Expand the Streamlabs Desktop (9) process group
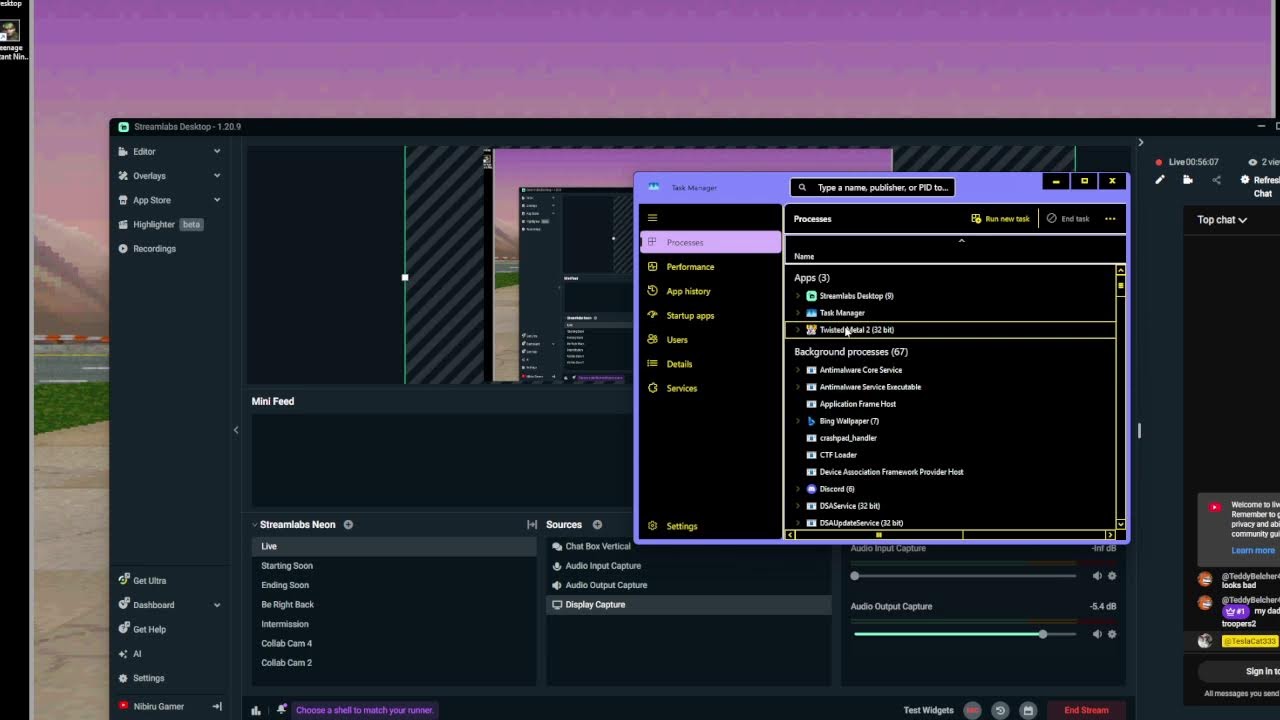 pyautogui.click(x=798, y=296)
